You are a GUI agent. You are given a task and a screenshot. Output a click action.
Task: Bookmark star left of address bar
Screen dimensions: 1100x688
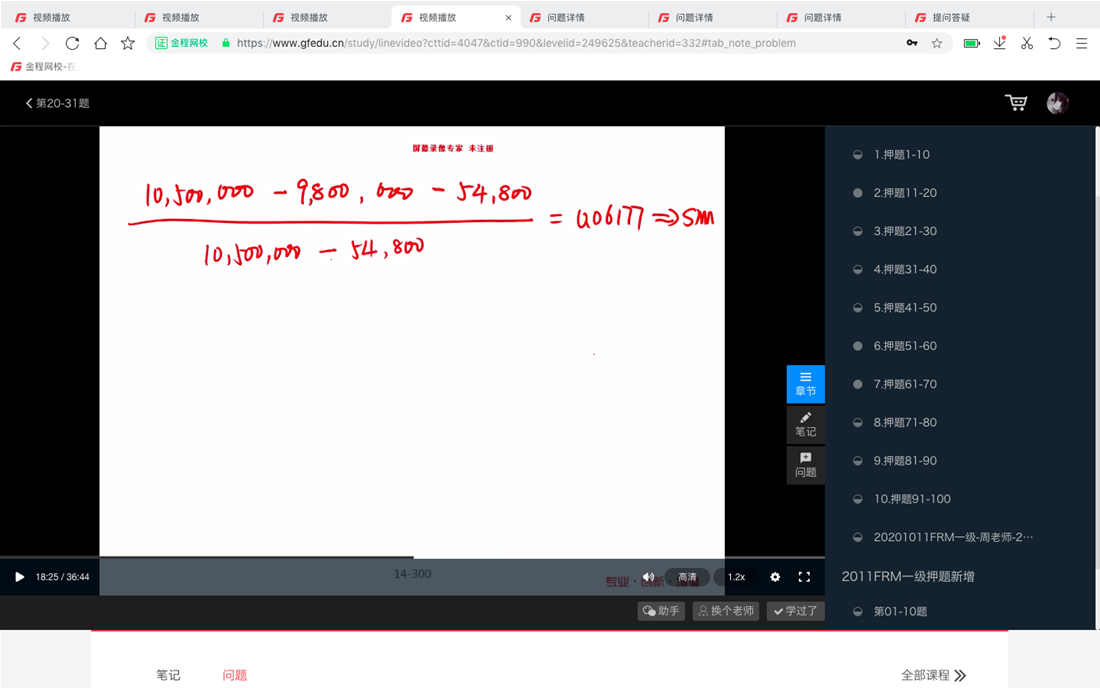pyautogui.click(x=128, y=43)
